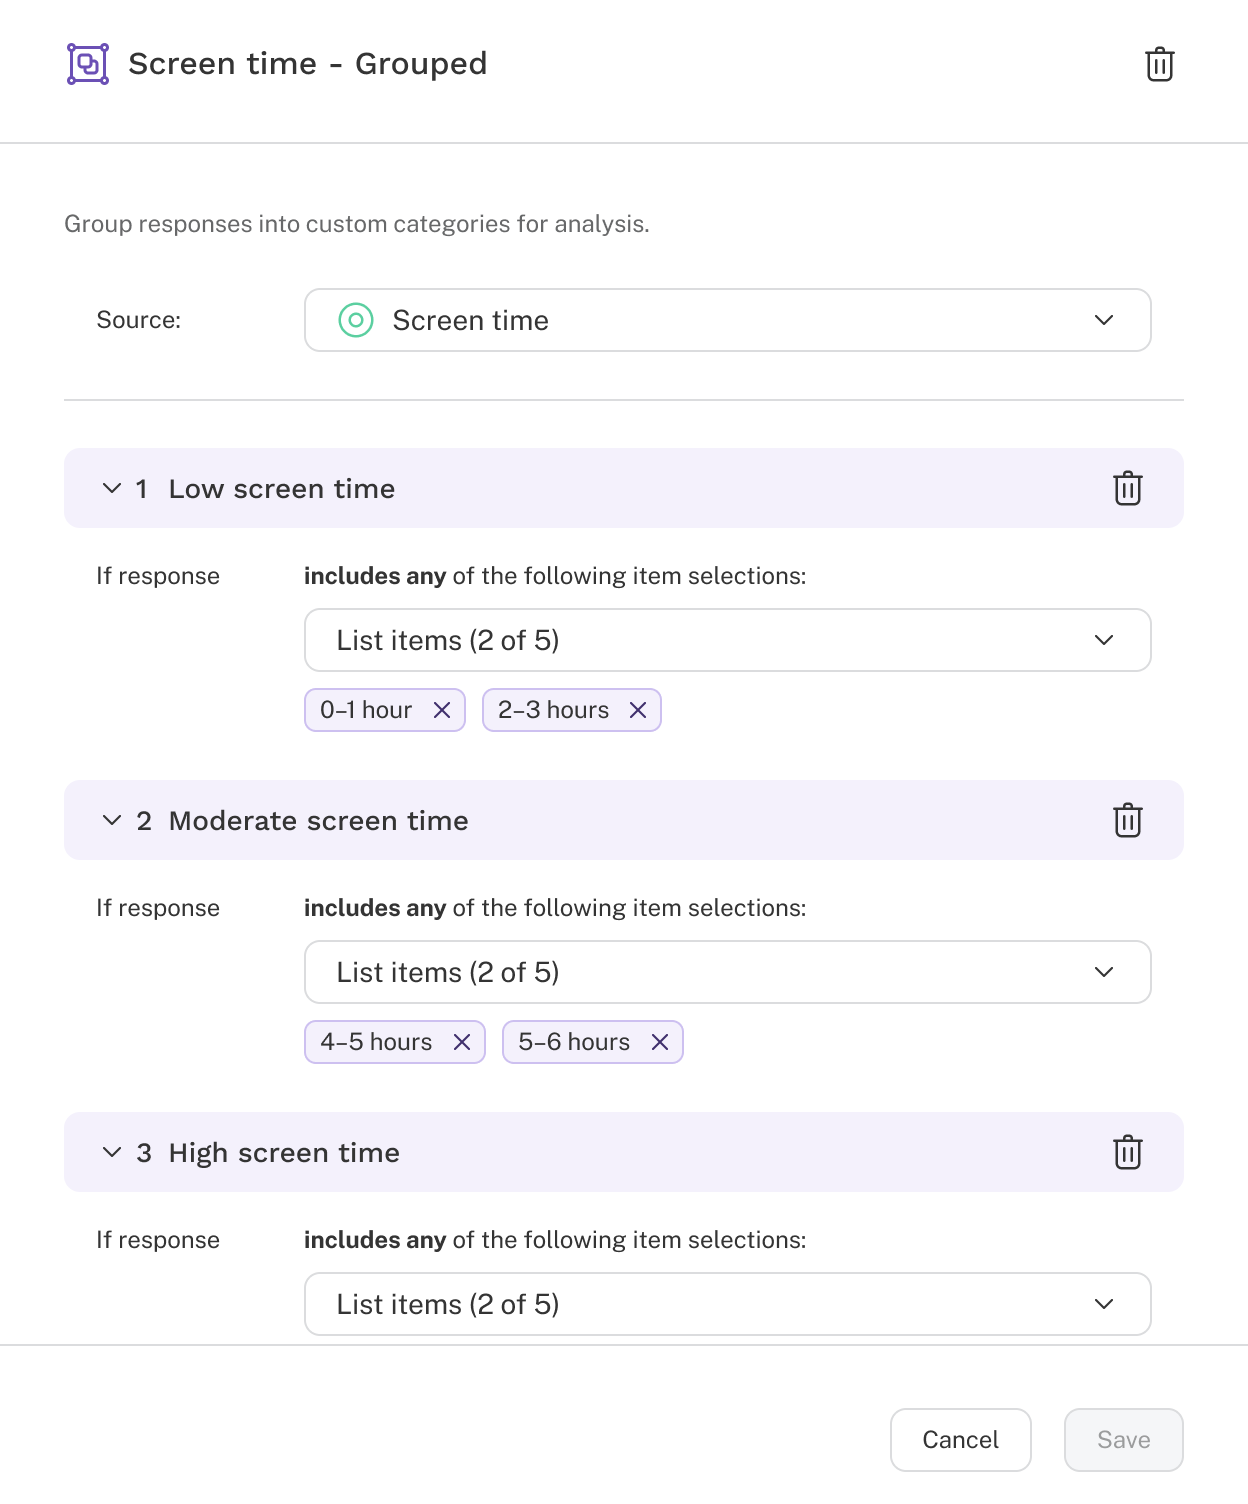The image size is (1248, 1504).
Task: Remove the 2–3 hours chip
Action: [638, 710]
